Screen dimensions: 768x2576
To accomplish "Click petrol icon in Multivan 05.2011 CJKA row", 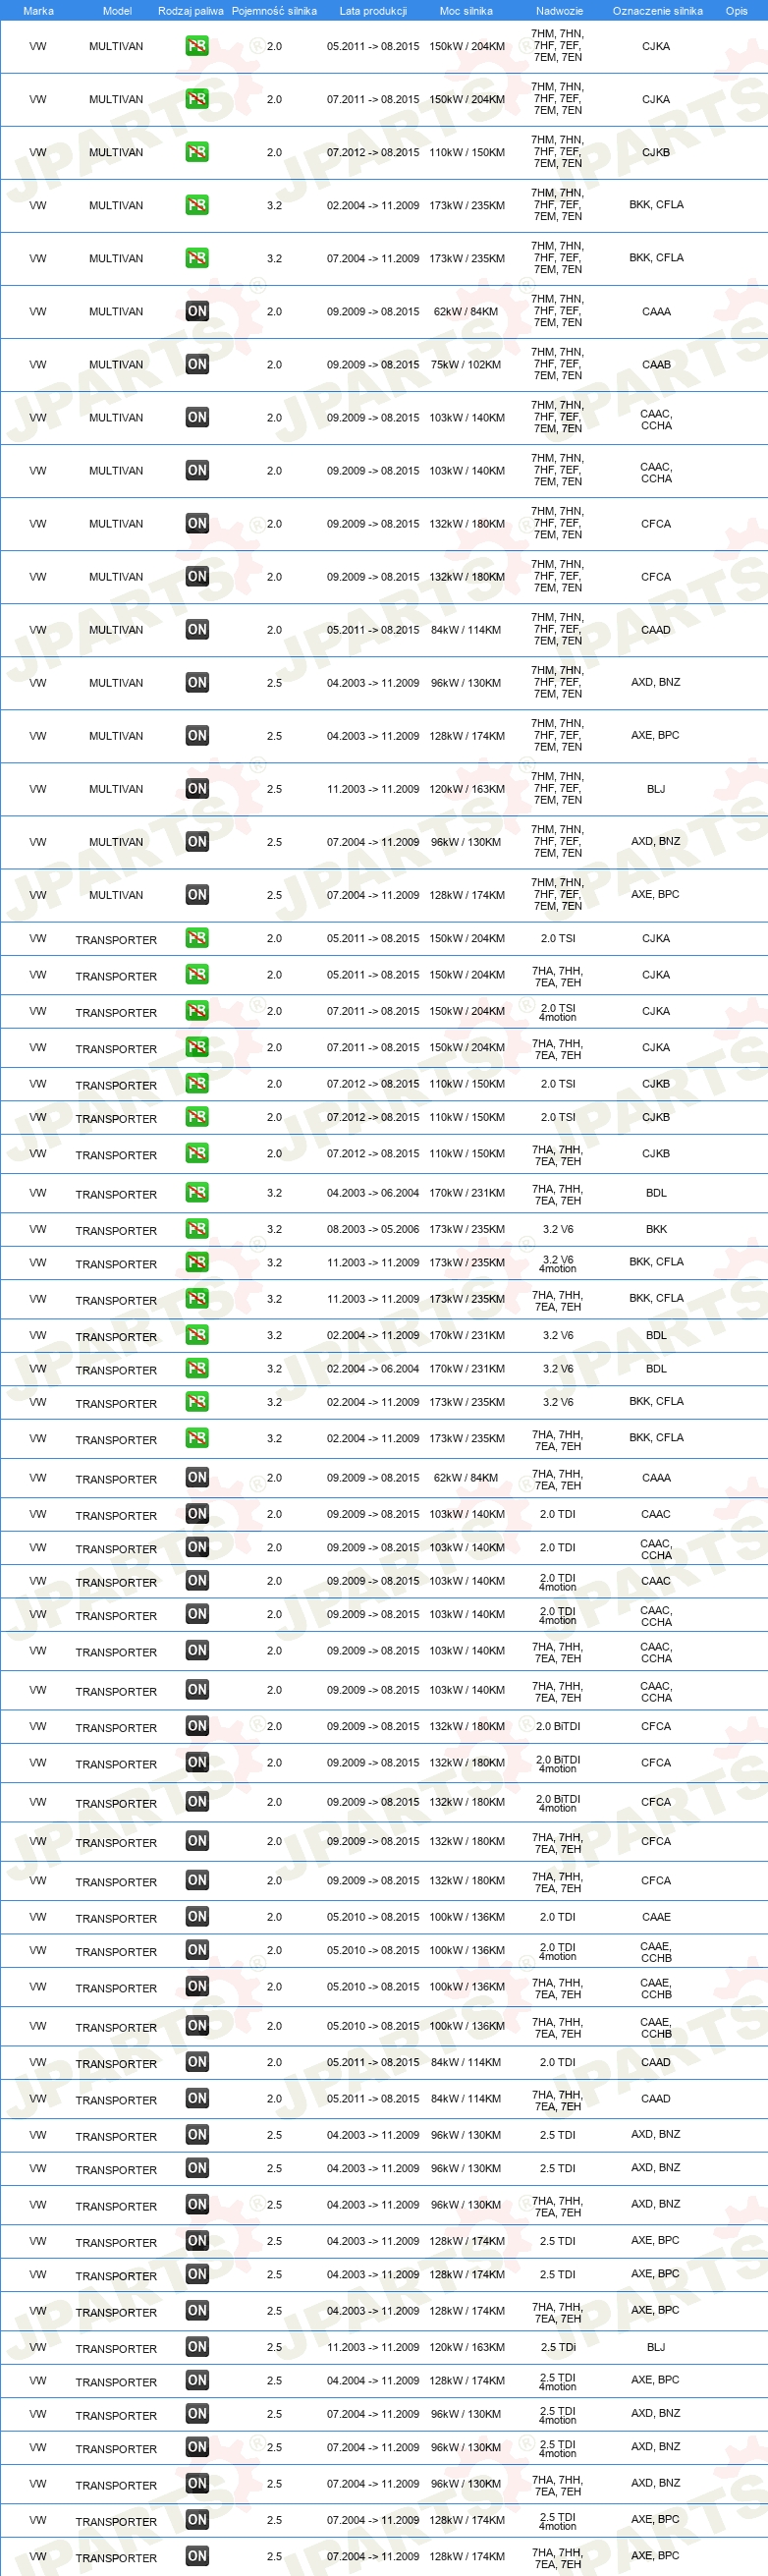I will tap(197, 46).
